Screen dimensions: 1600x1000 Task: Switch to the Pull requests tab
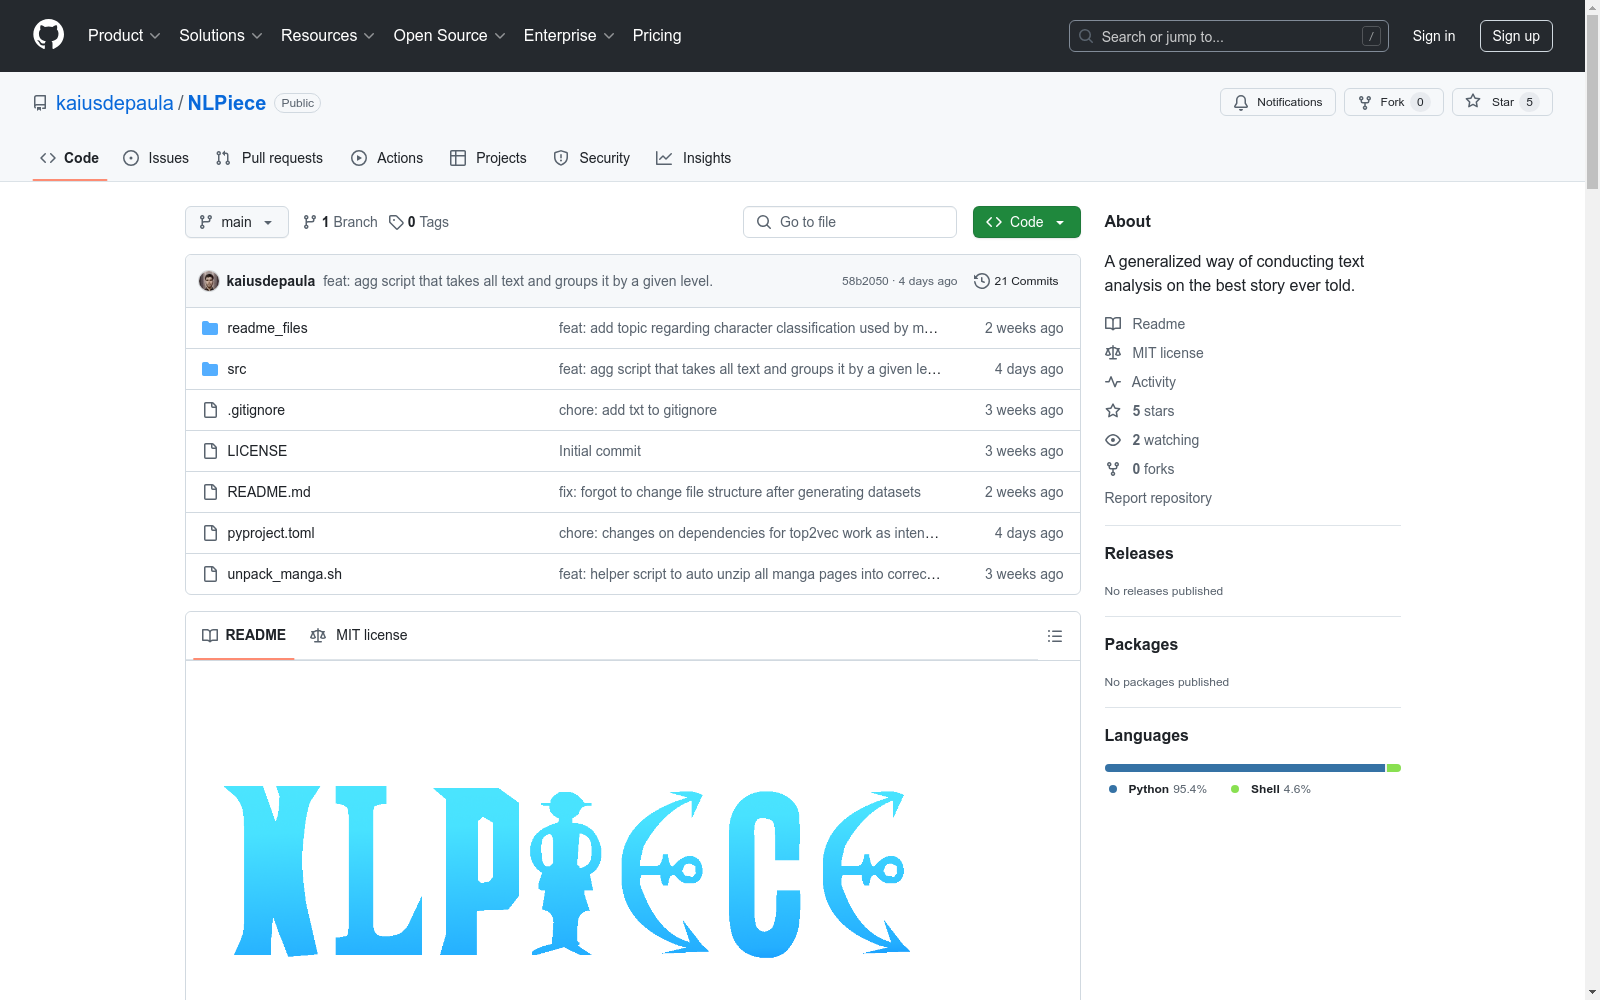point(269,158)
